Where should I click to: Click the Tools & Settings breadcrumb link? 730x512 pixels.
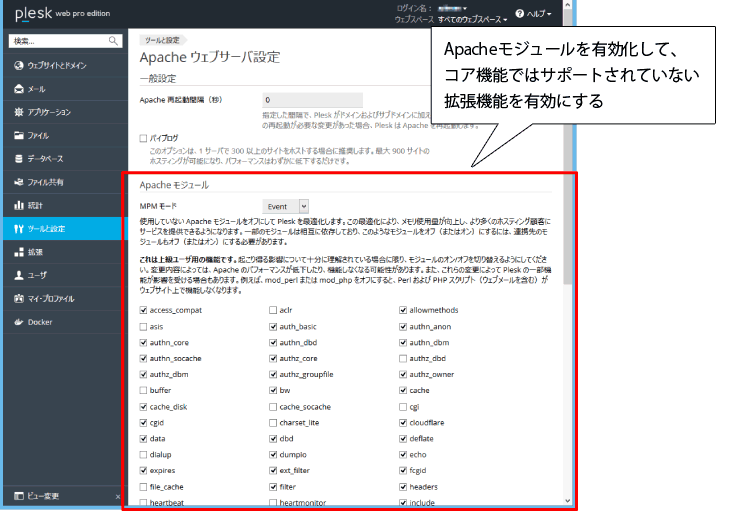point(162,40)
